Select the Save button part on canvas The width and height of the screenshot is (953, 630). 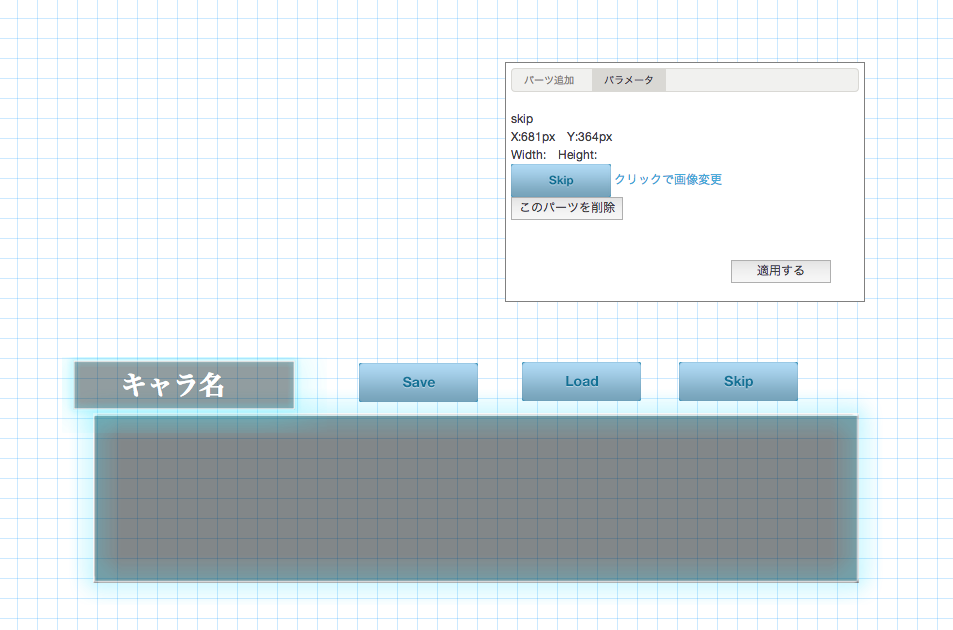[x=418, y=382]
